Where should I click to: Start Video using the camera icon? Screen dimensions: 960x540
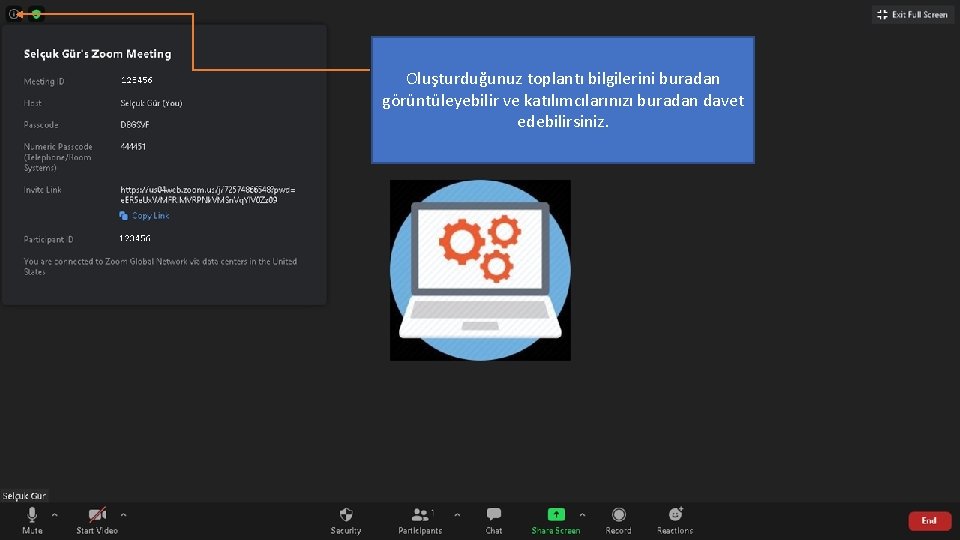[x=97, y=521]
